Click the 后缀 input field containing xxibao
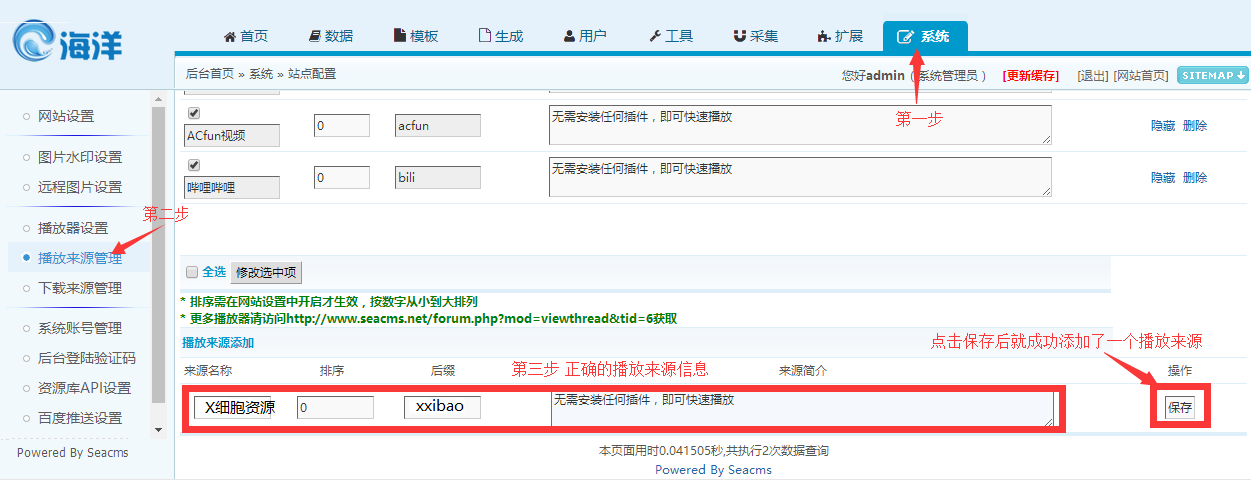 [x=441, y=407]
